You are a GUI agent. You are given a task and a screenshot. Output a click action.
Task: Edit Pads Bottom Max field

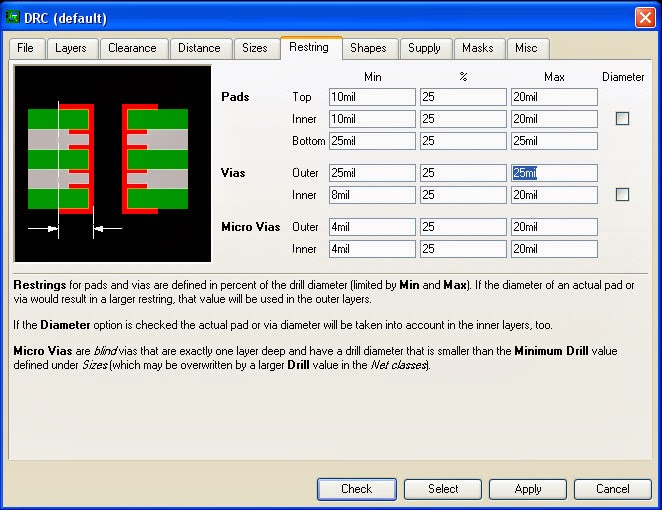(554, 141)
